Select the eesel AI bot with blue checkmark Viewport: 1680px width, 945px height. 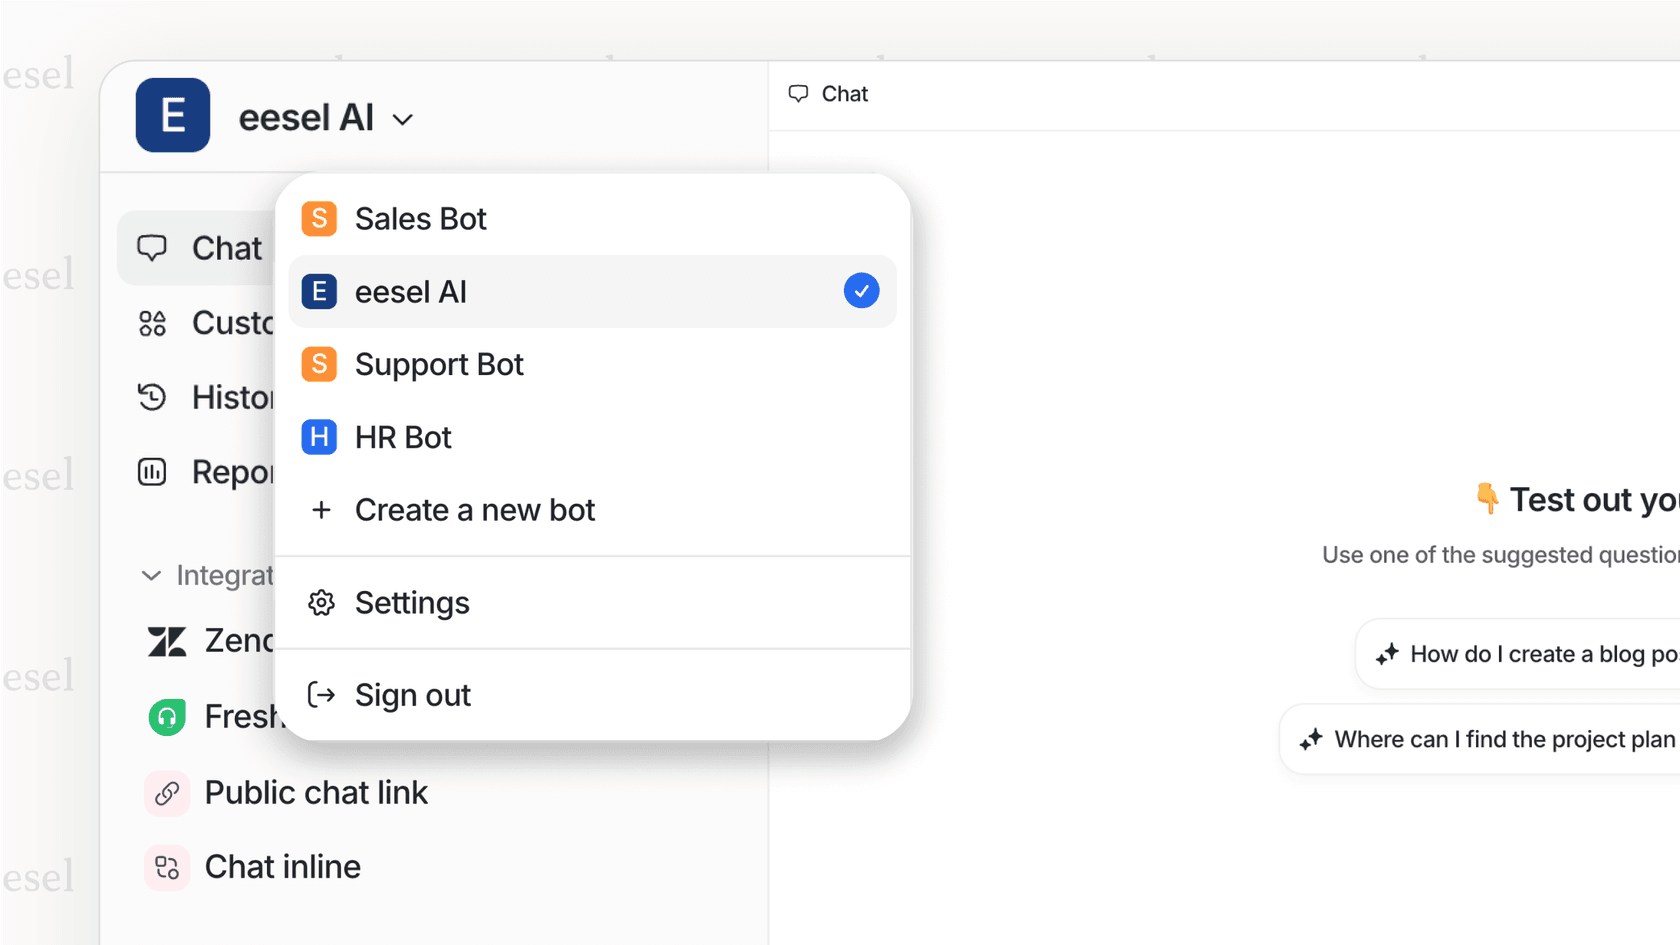593,291
